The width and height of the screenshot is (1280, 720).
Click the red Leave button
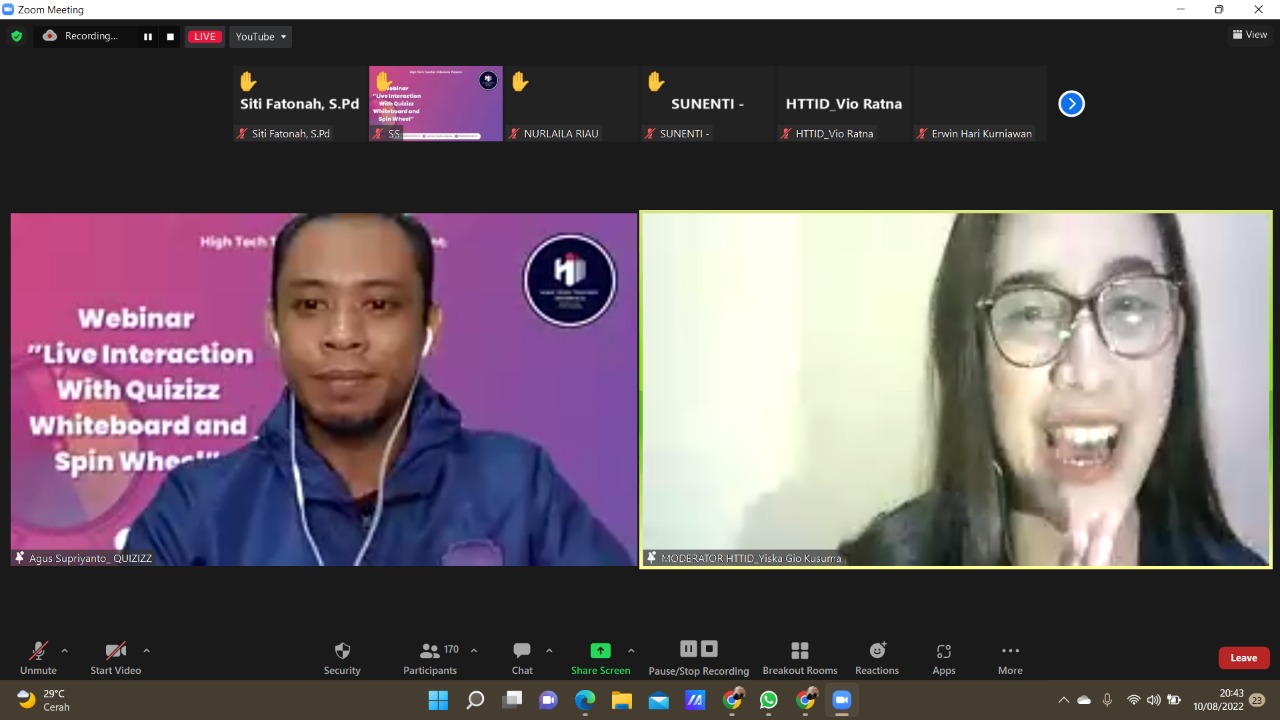tap(1244, 658)
